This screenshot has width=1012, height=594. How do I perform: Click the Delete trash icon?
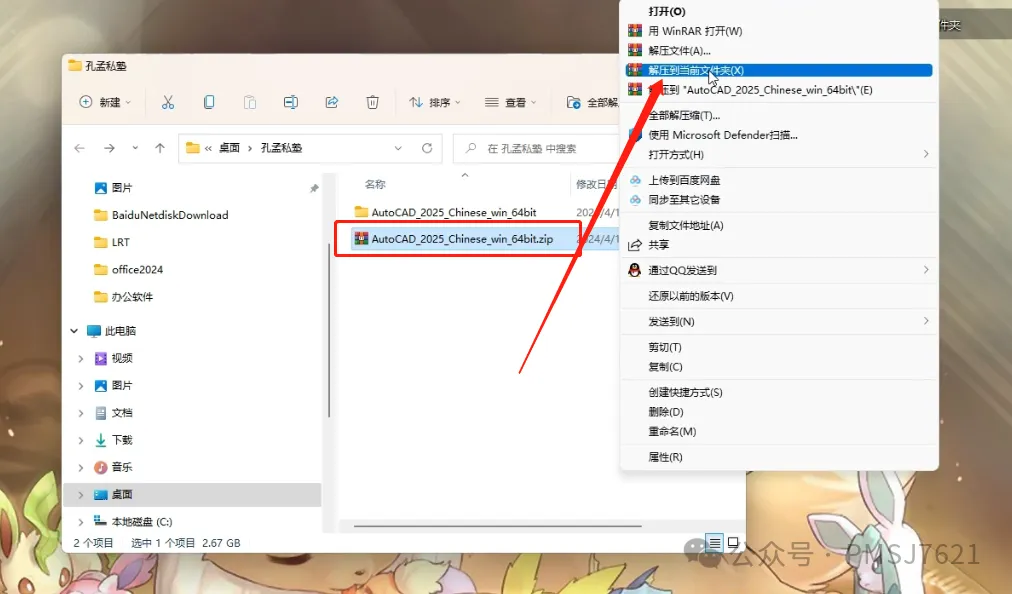pos(372,102)
